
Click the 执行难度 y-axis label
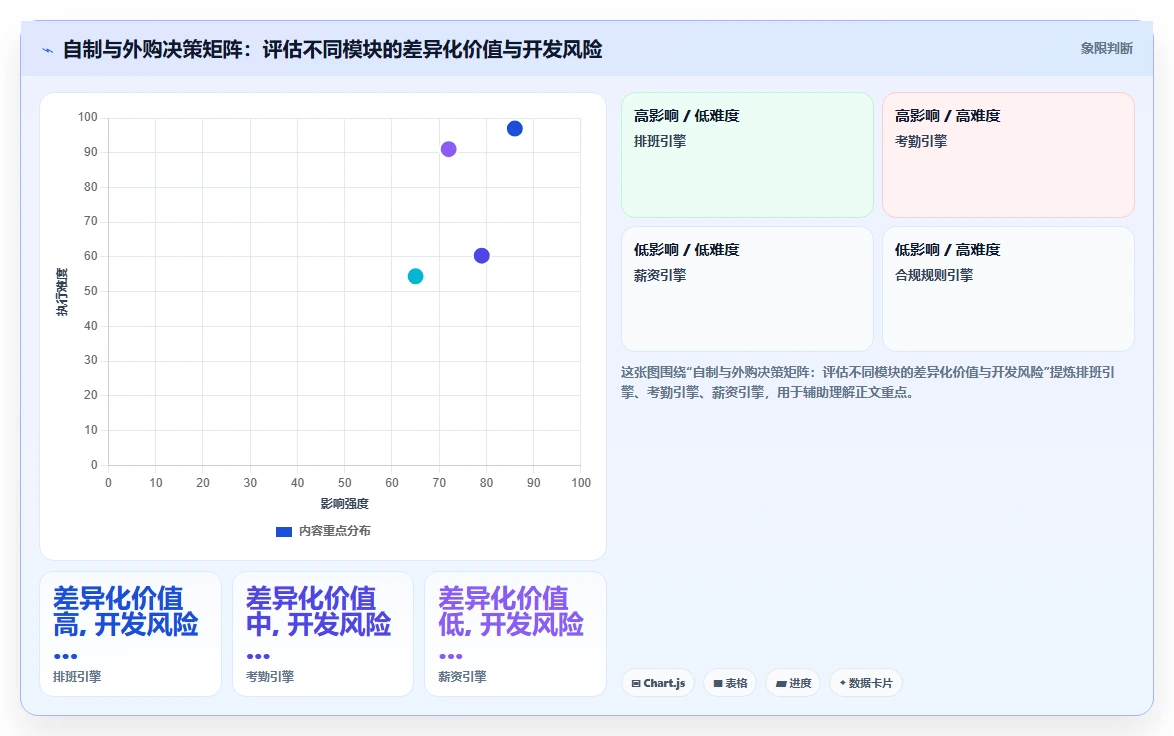[61, 291]
